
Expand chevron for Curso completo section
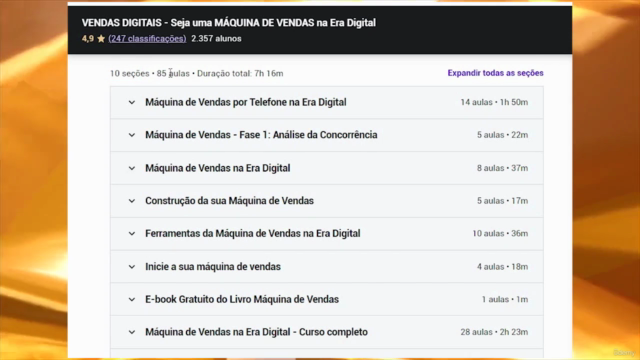tap(131, 332)
